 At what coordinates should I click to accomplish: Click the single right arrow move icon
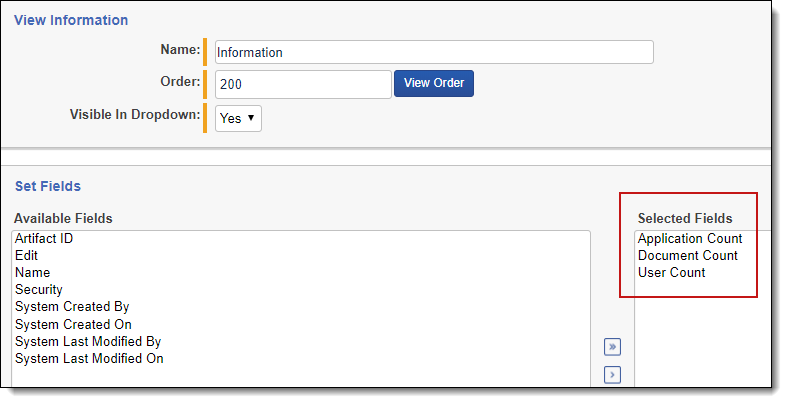612,375
